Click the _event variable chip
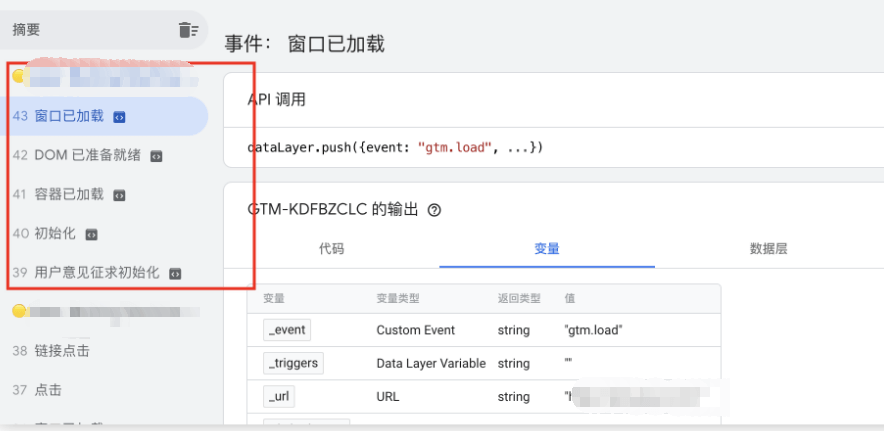This screenshot has height=431, width=884. [x=286, y=330]
